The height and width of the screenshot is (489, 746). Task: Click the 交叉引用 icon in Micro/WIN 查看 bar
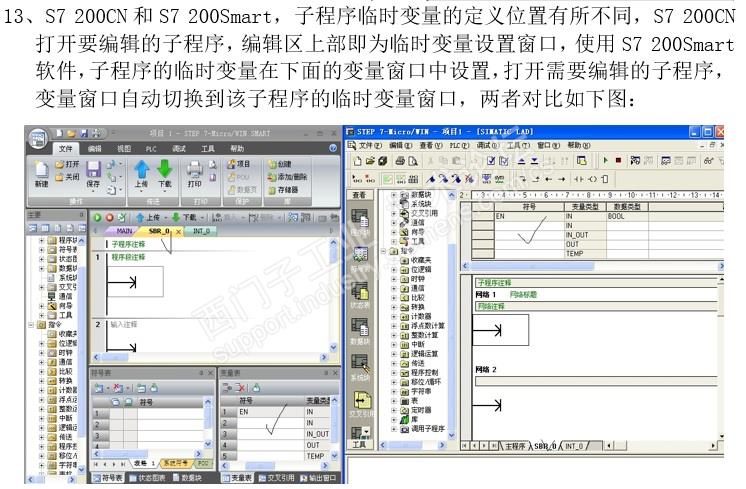361,401
